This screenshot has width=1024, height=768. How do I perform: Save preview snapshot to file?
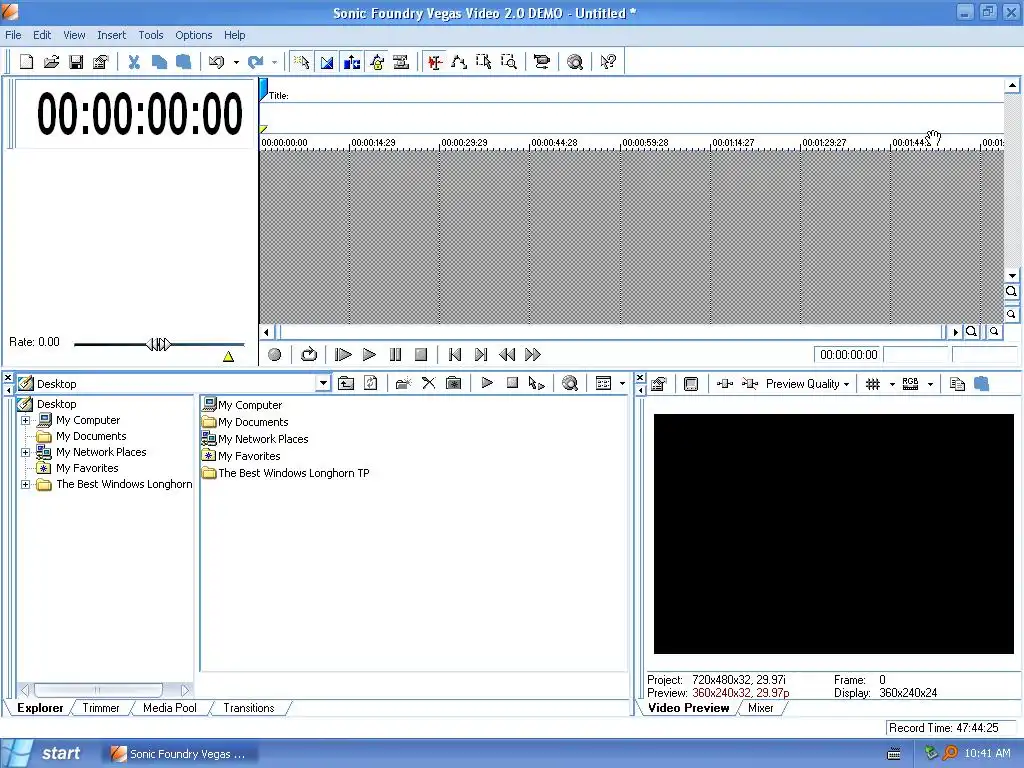click(x=982, y=384)
